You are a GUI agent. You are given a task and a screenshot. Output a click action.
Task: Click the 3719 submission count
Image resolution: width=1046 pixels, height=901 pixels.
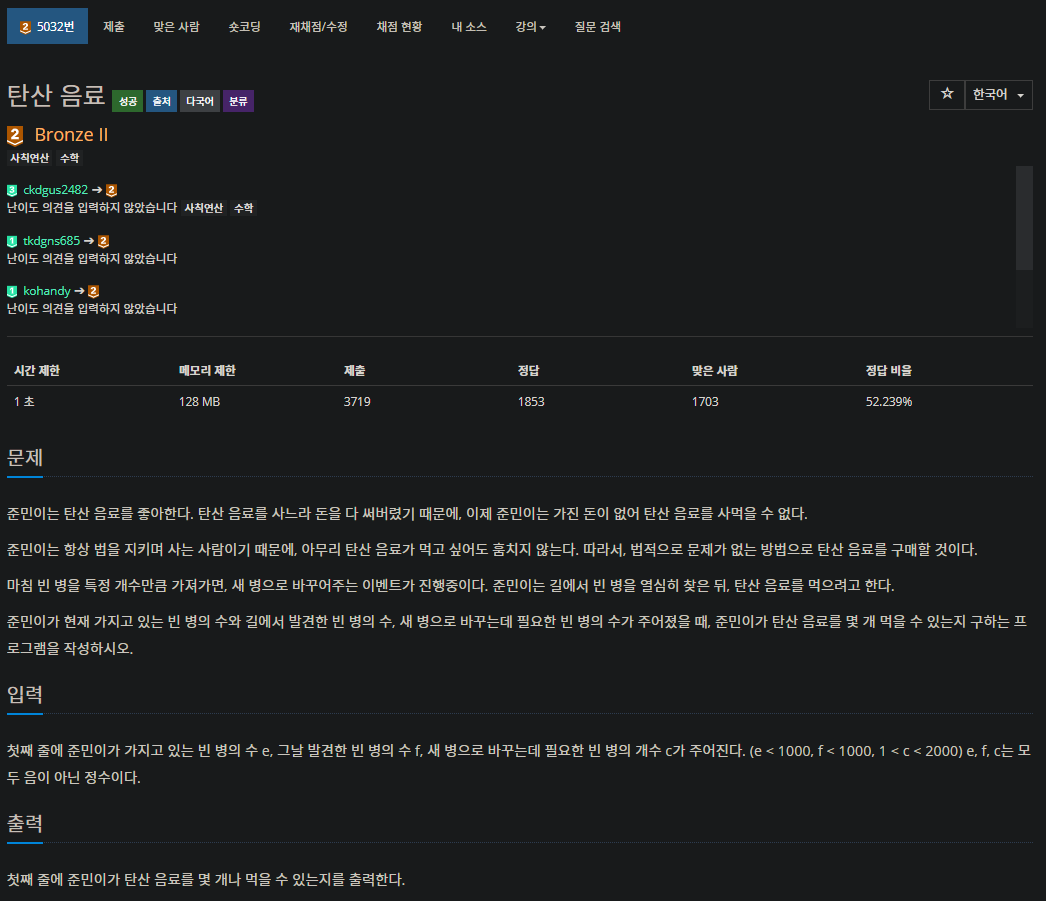click(357, 401)
